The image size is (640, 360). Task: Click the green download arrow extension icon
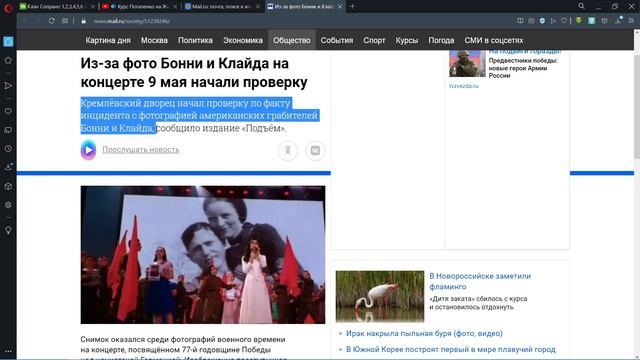(x=579, y=20)
